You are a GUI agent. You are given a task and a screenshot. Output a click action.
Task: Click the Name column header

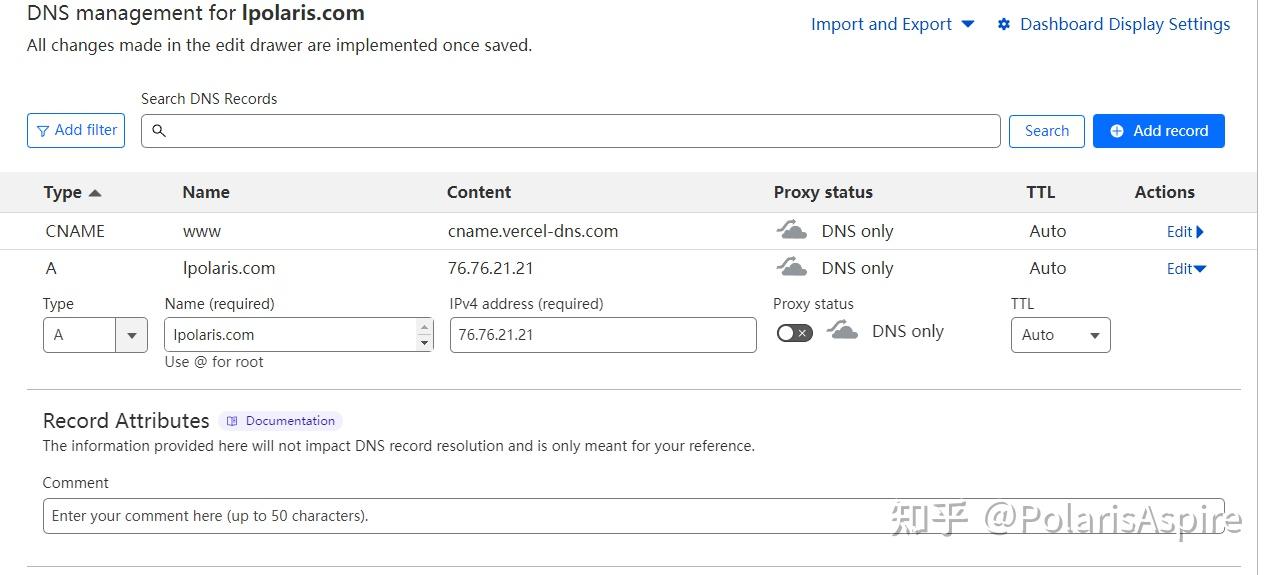coord(206,192)
